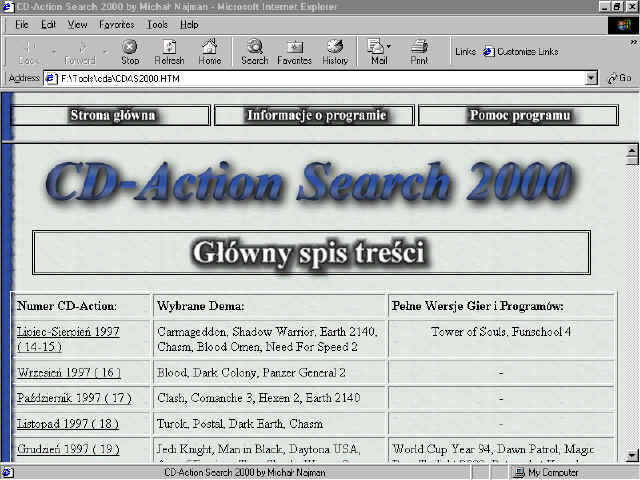This screenshot has width=640, height=480.
Task: Show the History panel icon
Action: 335,51
